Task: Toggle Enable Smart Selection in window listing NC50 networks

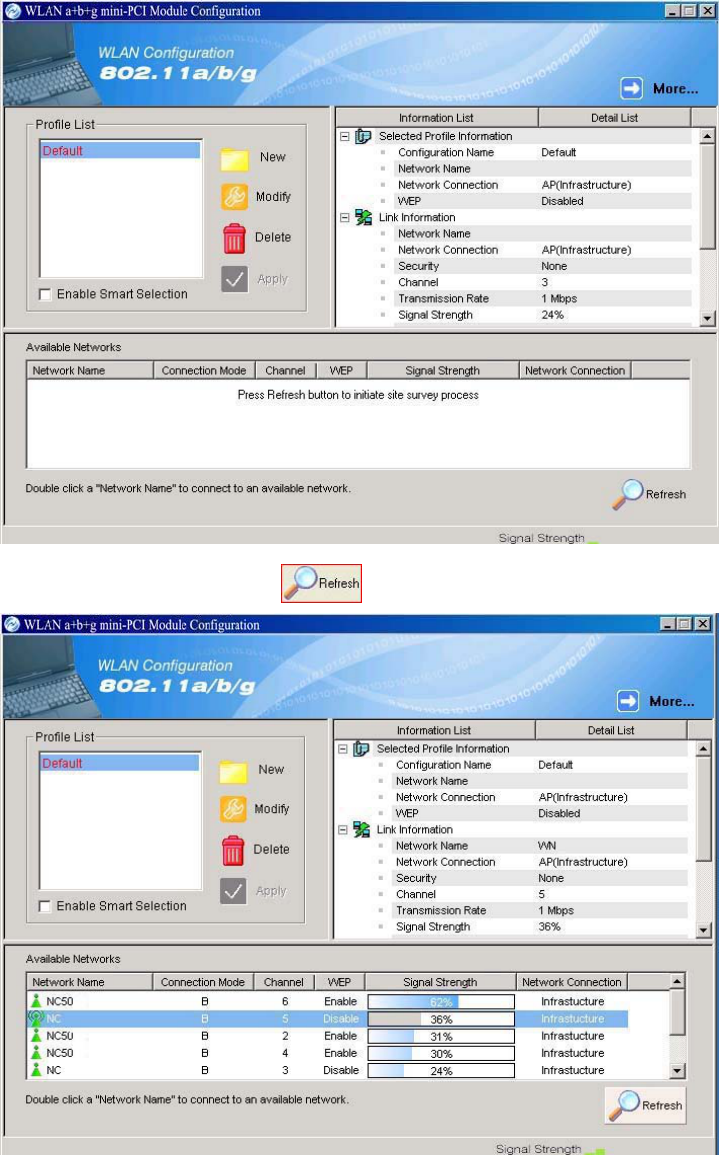Action: click(x=45, y=906)
